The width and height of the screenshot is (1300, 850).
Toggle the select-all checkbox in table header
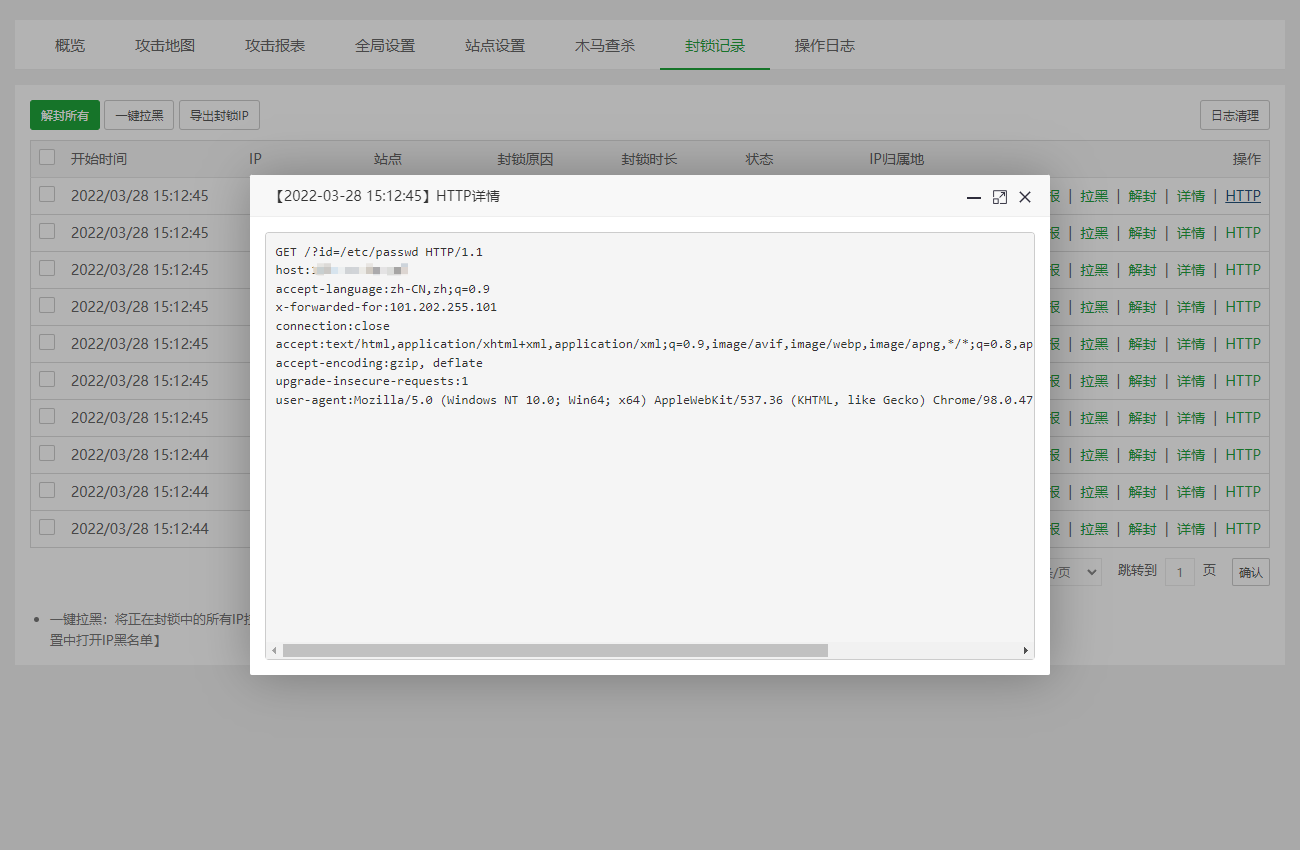(x=47, y=157)
